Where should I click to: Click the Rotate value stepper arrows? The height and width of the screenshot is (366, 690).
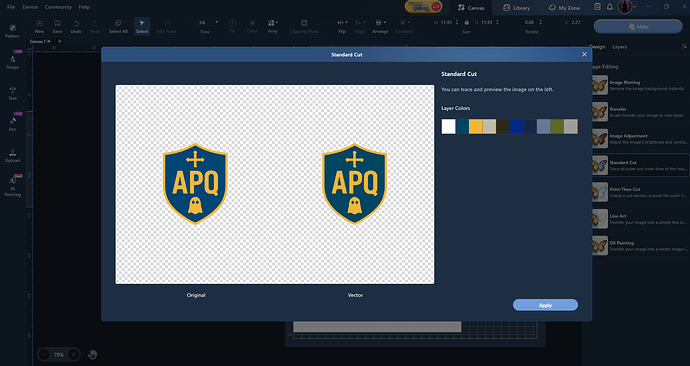[x=540, y=22]
